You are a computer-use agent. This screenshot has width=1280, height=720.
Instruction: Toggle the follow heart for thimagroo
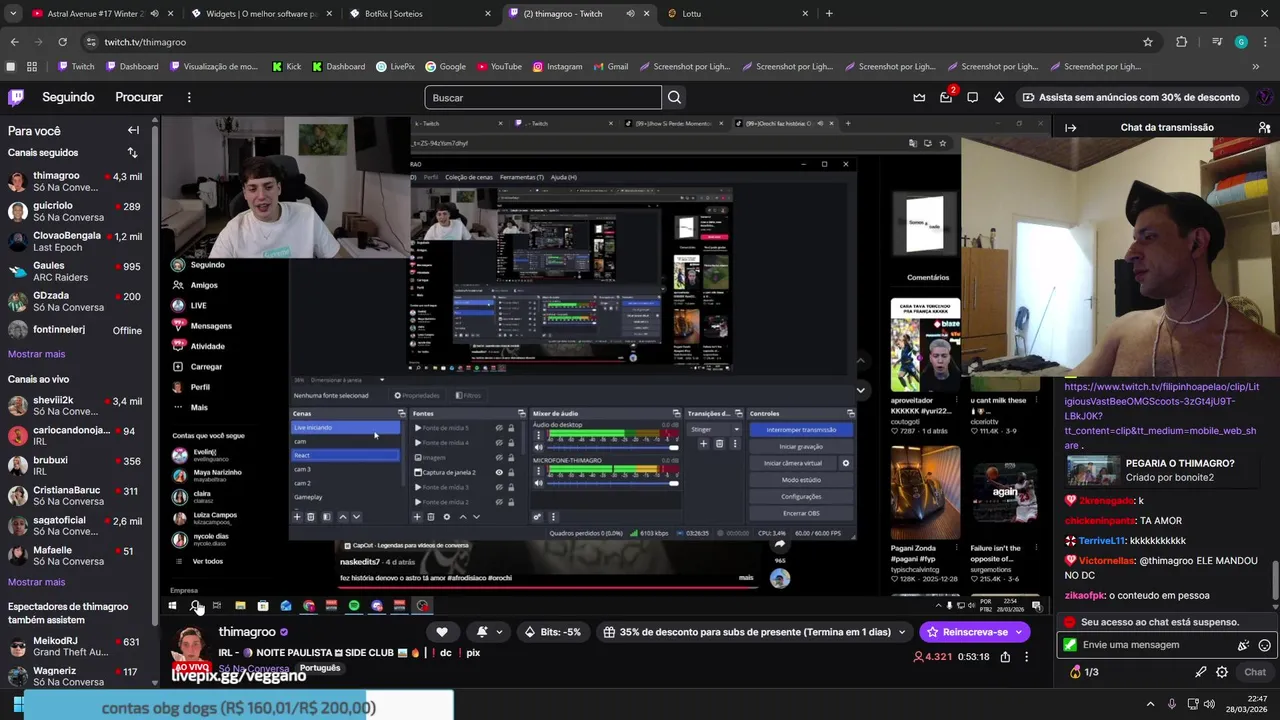[441, 632]
